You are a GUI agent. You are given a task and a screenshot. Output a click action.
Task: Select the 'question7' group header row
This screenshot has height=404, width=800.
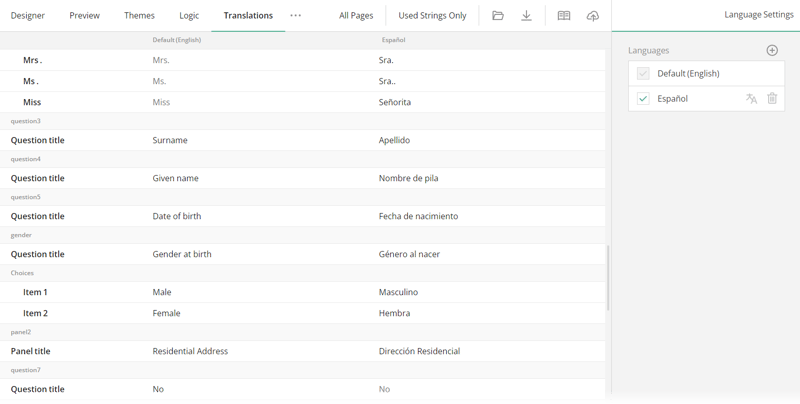pos(303,370)
